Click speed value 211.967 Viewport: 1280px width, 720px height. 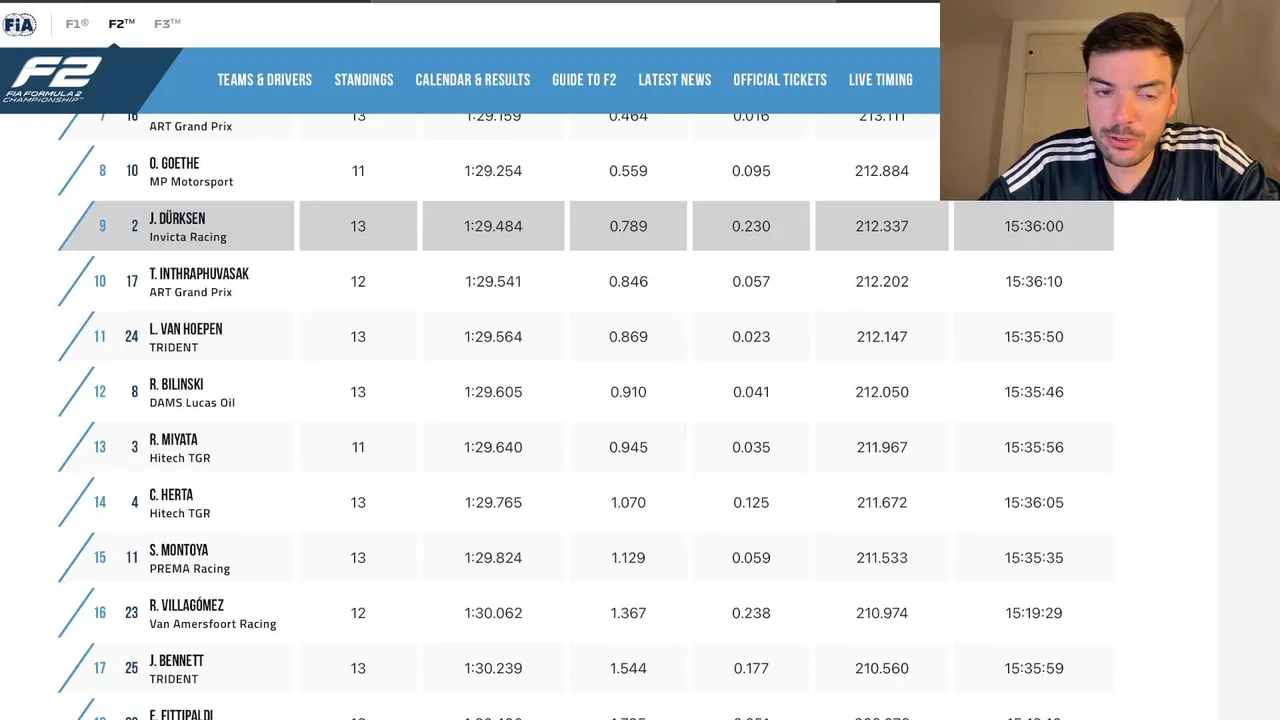[x=882, y=447]
